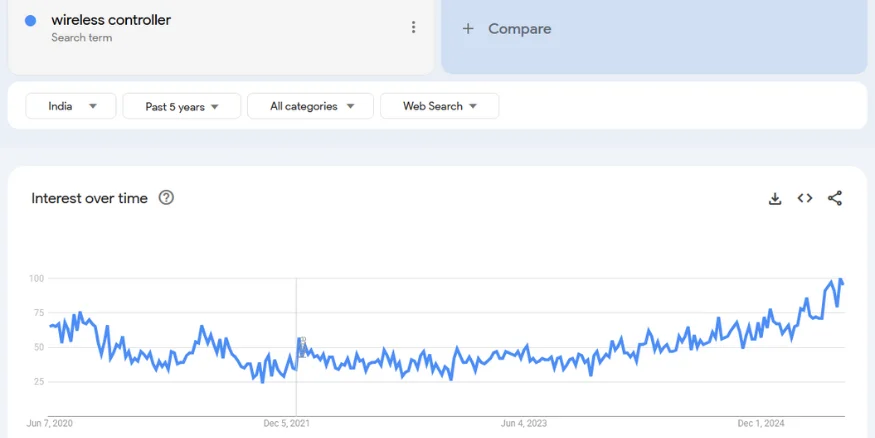This screenshot has width=875, height=438.
Task: Click the trend line peak at far right
Action: coord(841,280)
